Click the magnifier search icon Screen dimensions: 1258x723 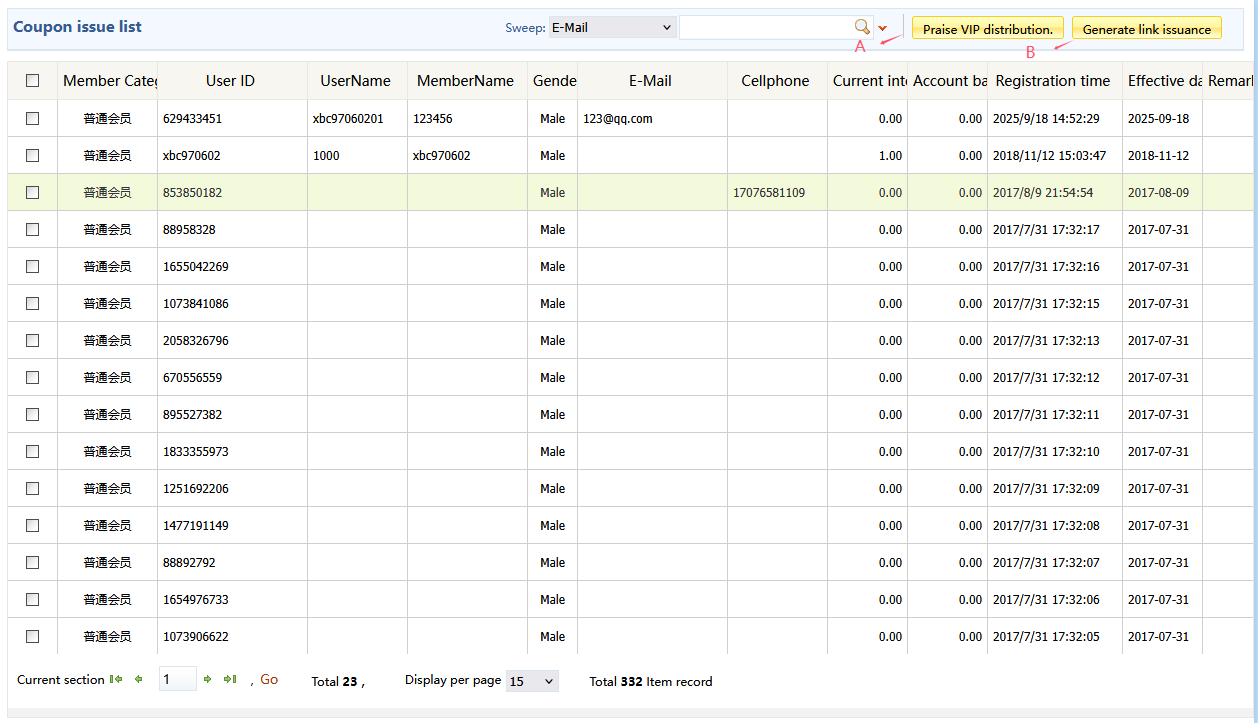click(862, 28)
